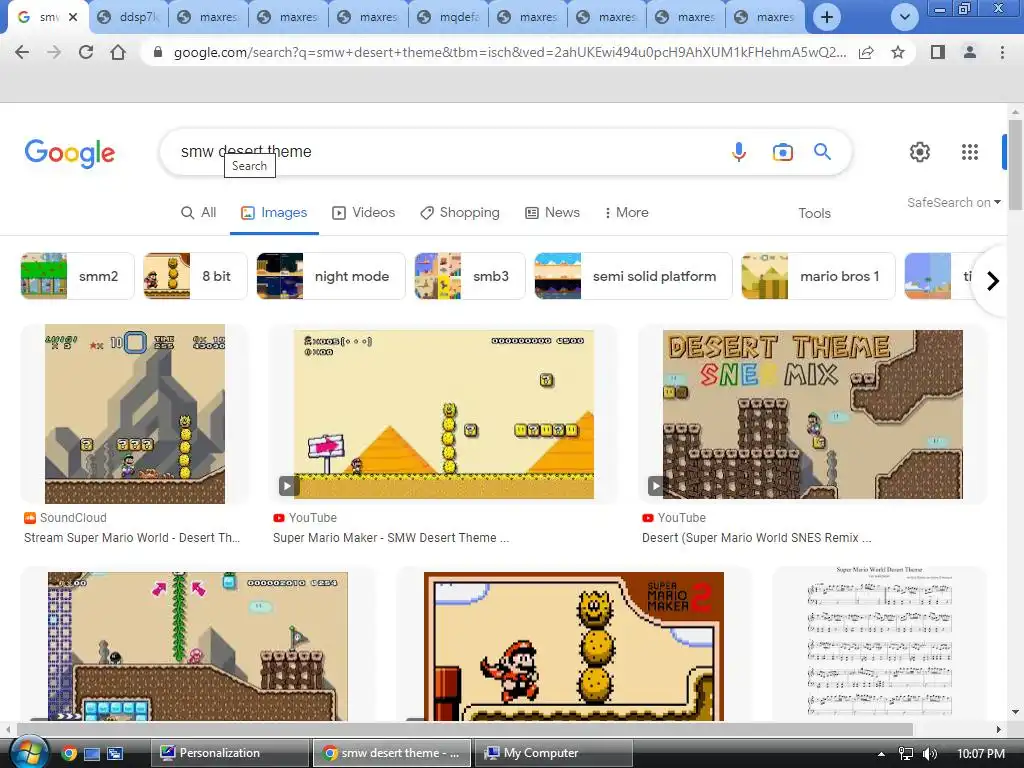Click the search query text field
The width and height of the screenshot is (1024, 768).
[451, 152]
